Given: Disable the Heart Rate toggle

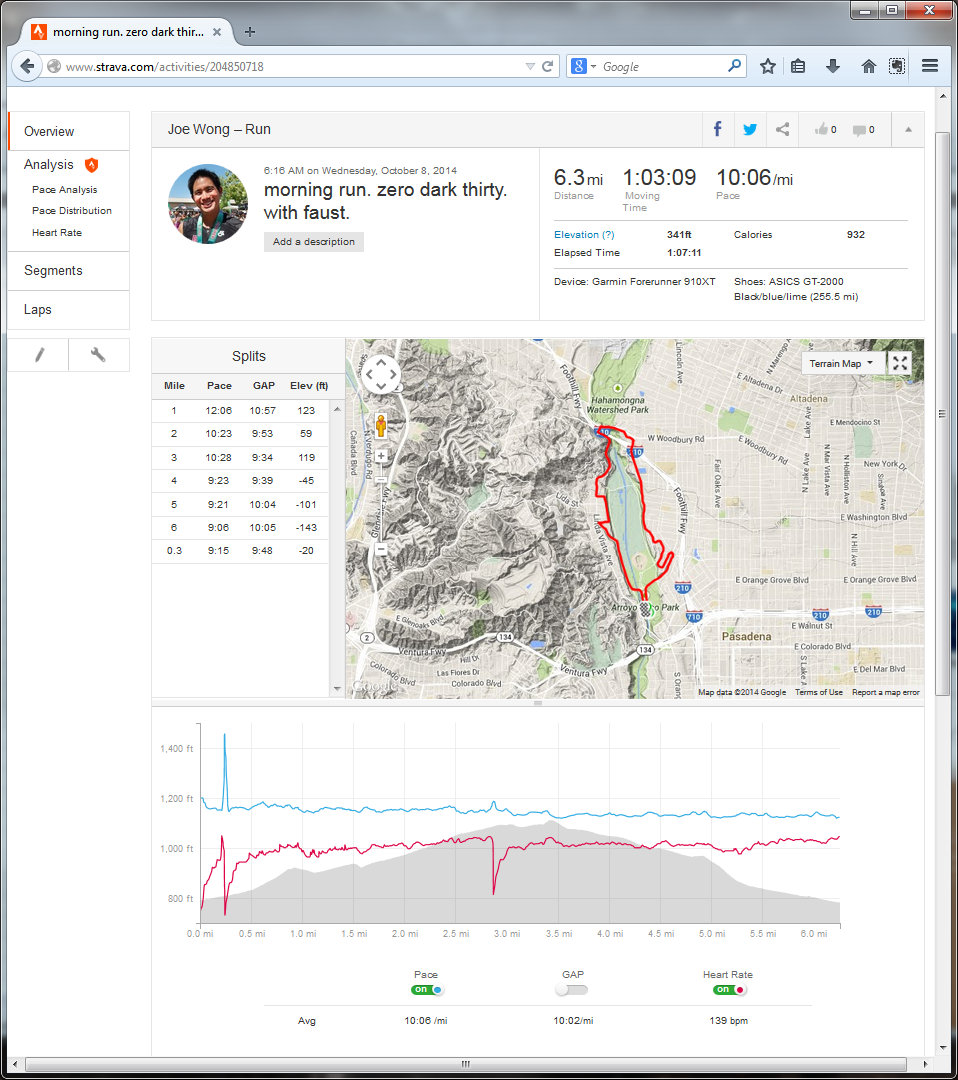Looking at the screenshot, I should click(x=729, y=990).
